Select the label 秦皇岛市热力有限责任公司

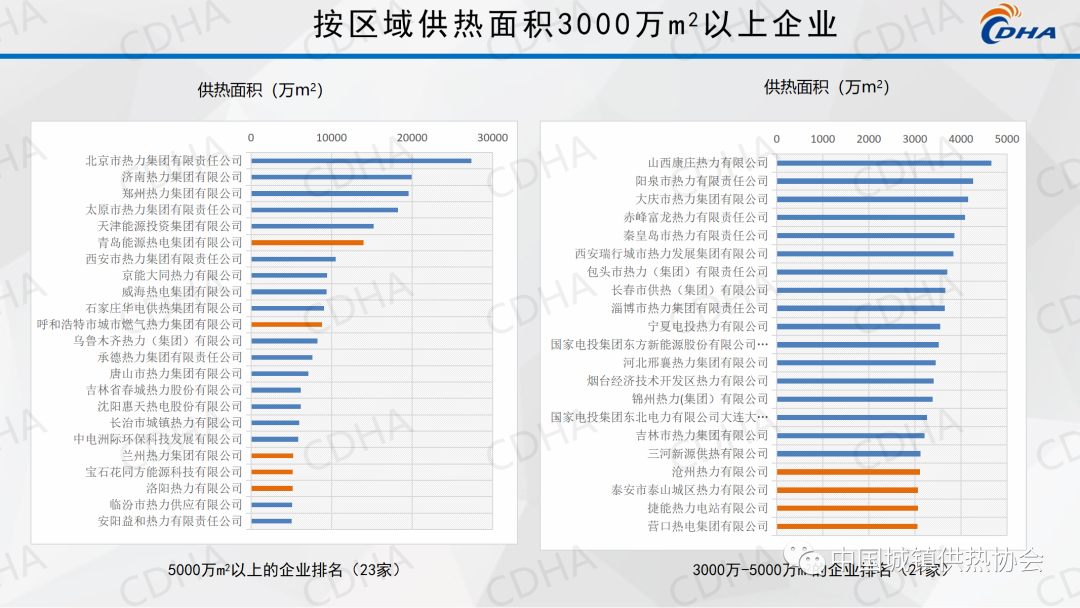pos(696,235)
